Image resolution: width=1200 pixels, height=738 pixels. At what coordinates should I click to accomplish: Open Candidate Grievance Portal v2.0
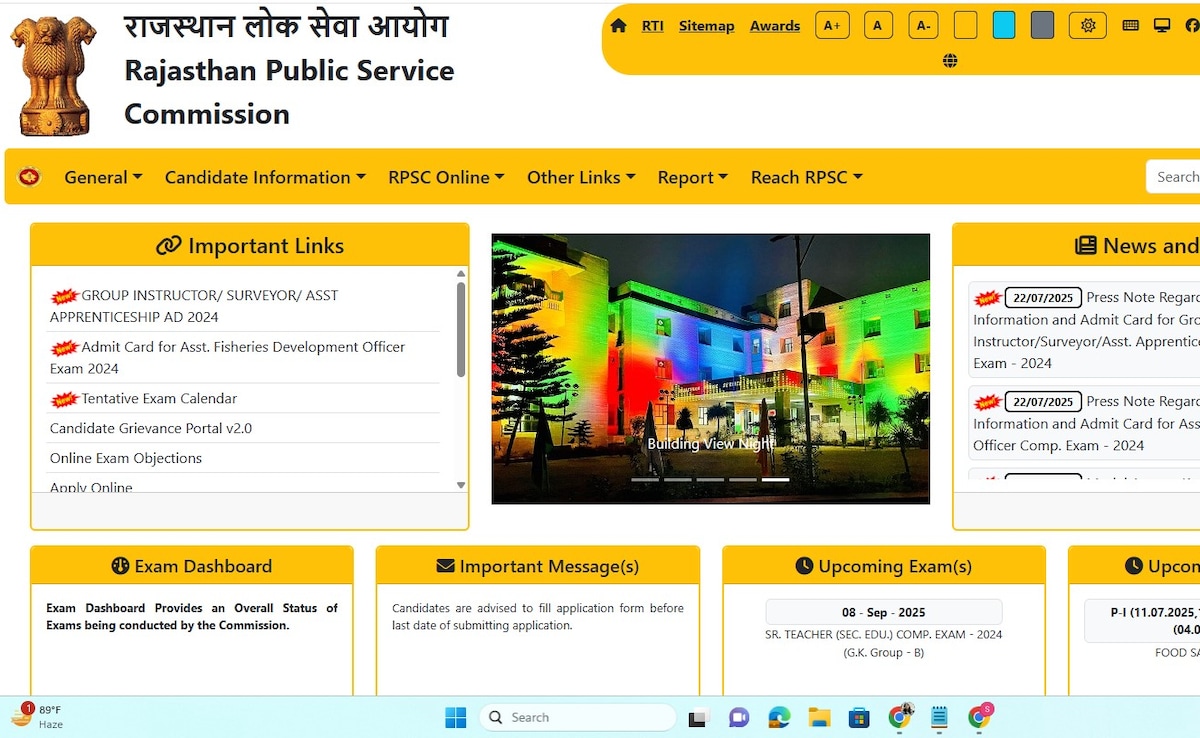click(151, 428)
